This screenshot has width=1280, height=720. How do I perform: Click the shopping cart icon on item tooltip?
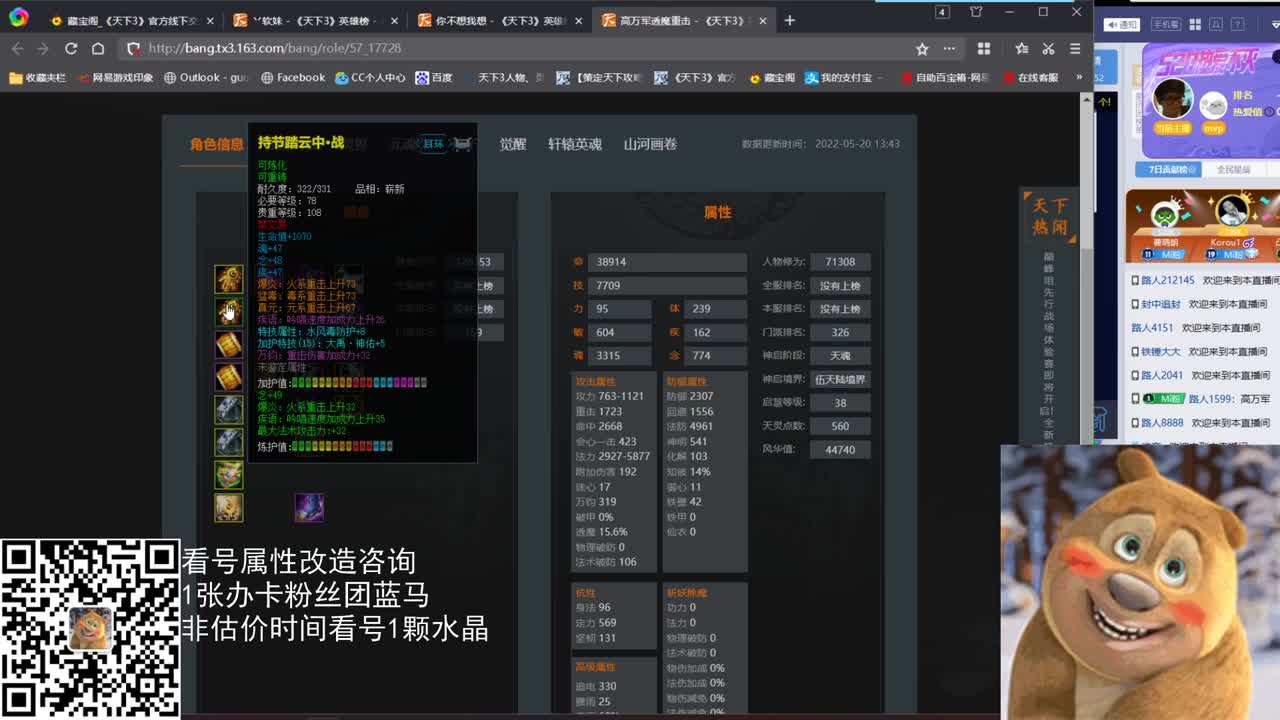click(461, 144)
